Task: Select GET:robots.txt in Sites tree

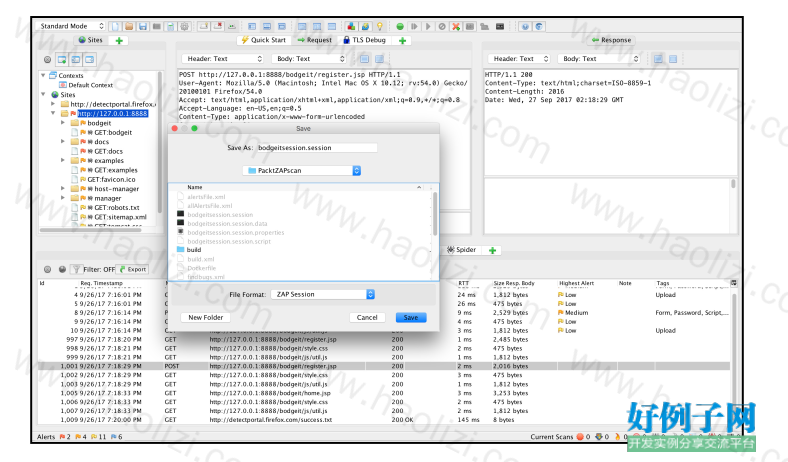Action: (x=117, y=208)
